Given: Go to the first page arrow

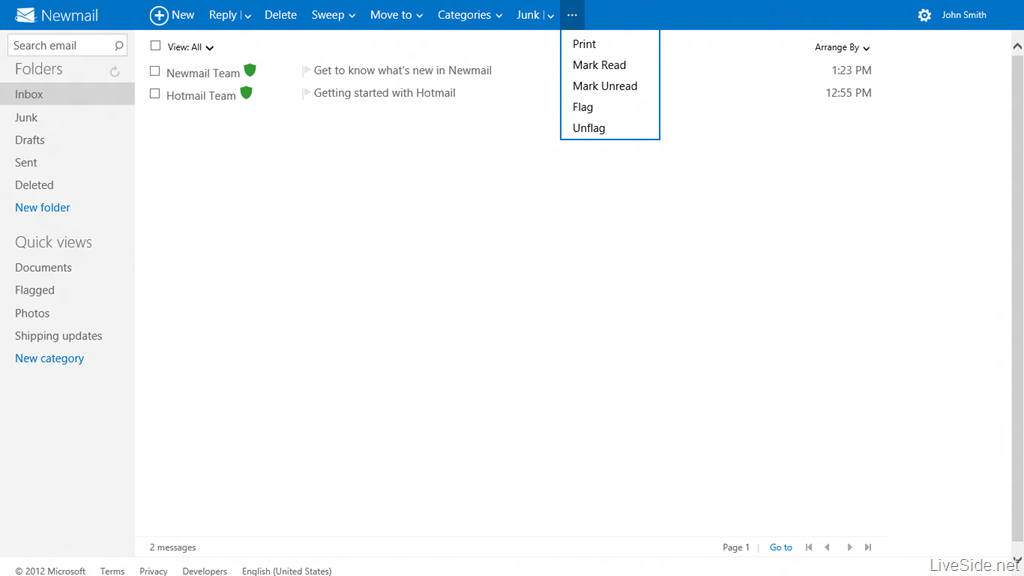Looking at the screenshot, I should tap(809, 547).
